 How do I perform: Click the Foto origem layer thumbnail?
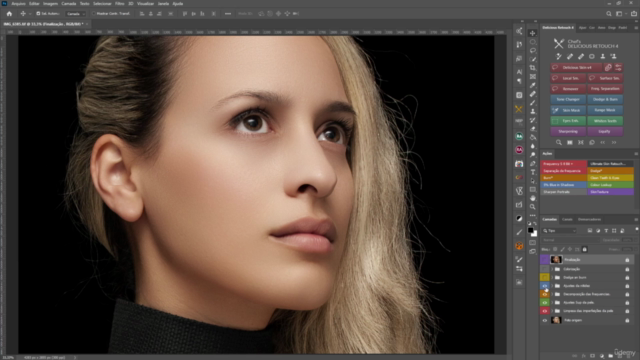pos(556,320)
